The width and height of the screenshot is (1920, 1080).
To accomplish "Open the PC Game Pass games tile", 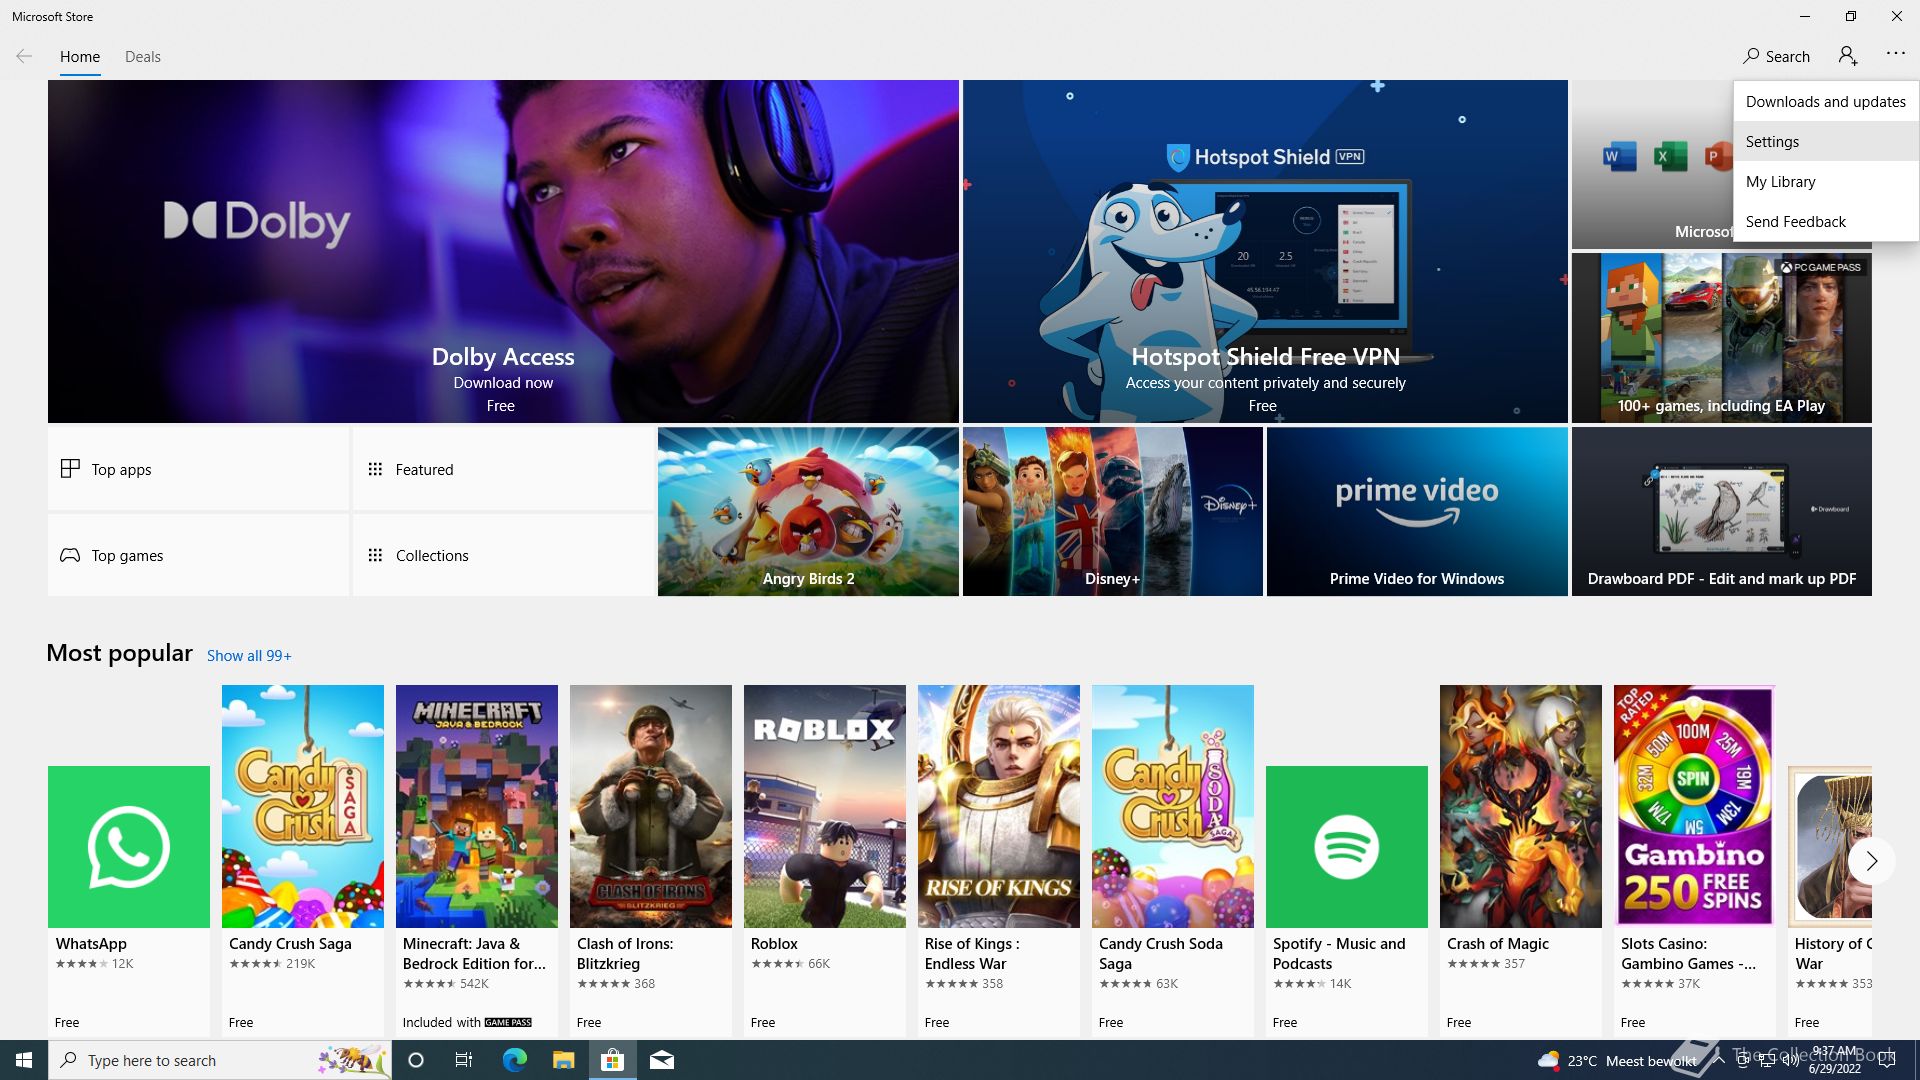I will (x=1721, y=338).
